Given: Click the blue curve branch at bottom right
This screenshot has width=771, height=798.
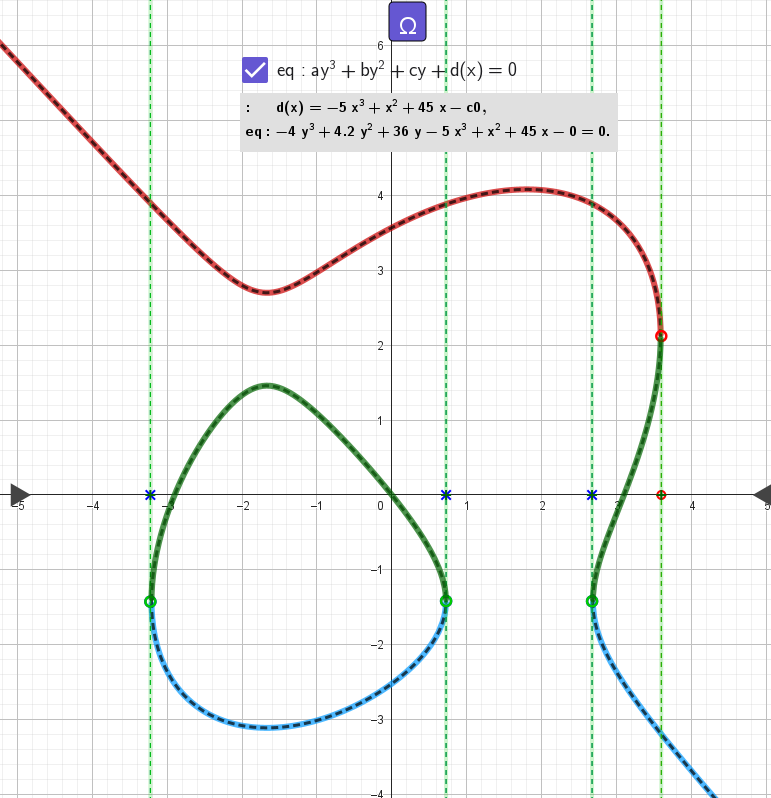Looking at the screenshot, I should pyautogui.click(x=680, y=760).
